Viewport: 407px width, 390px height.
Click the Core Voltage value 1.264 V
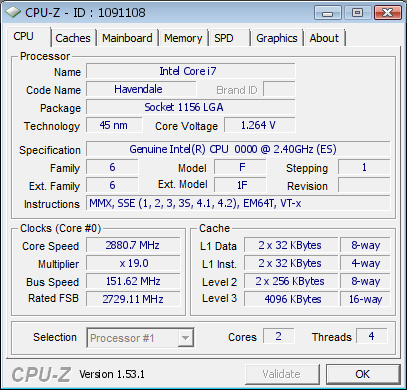(260, 125)
